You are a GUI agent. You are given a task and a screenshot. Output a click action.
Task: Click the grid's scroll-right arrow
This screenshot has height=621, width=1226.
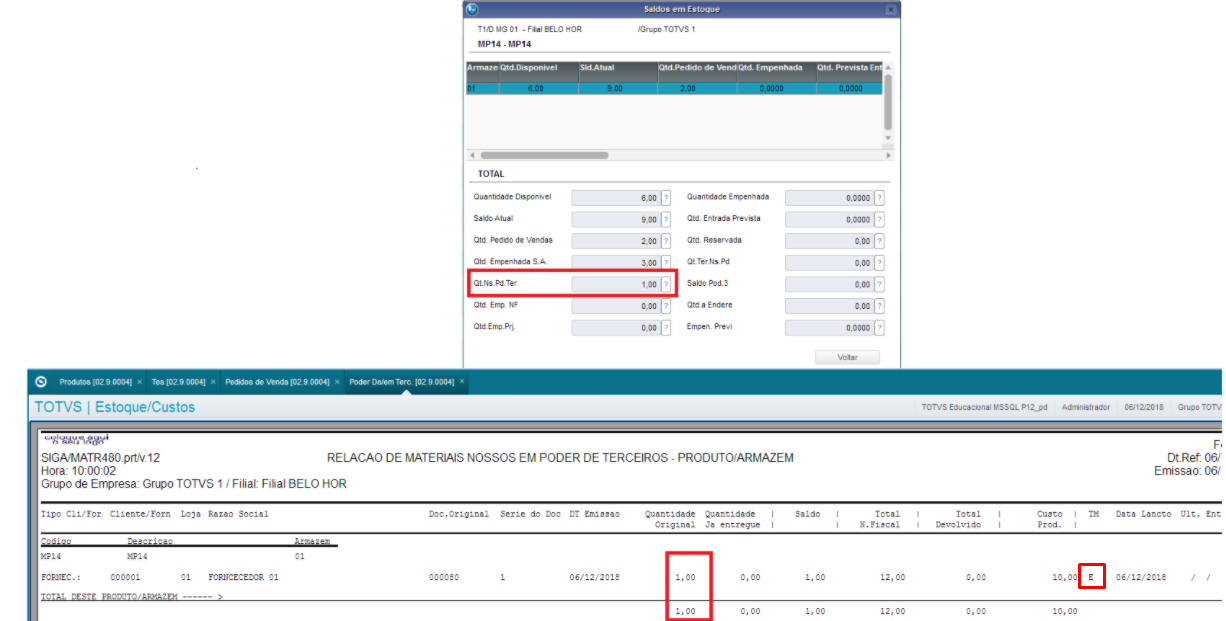coord(888,155)
